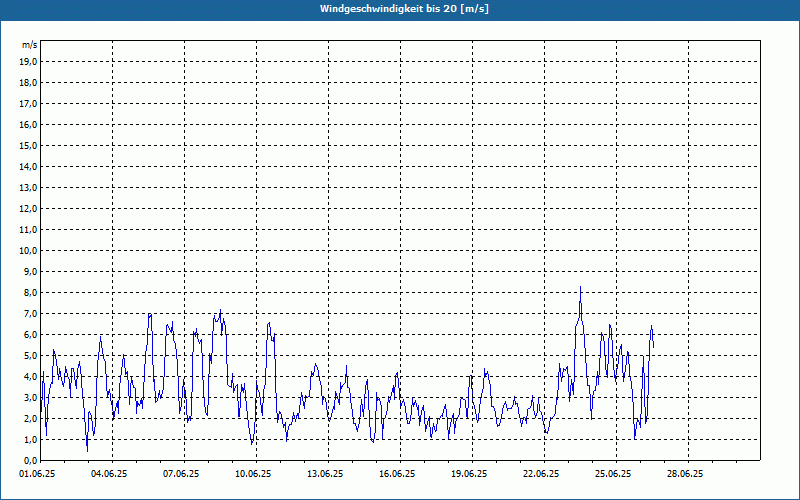Click the date label '22.06.25'

[541, 474]
